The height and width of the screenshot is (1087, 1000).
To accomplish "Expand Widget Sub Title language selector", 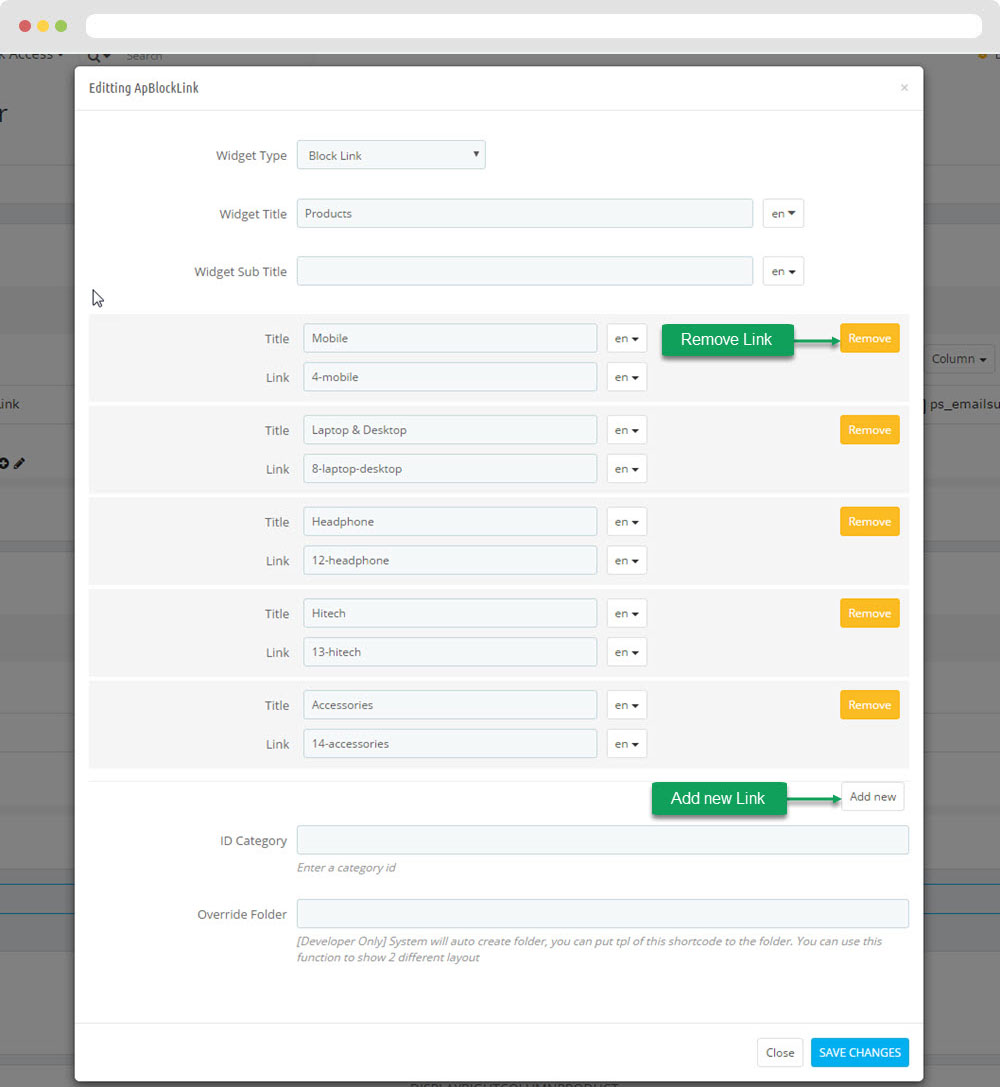I will (783, 272).
